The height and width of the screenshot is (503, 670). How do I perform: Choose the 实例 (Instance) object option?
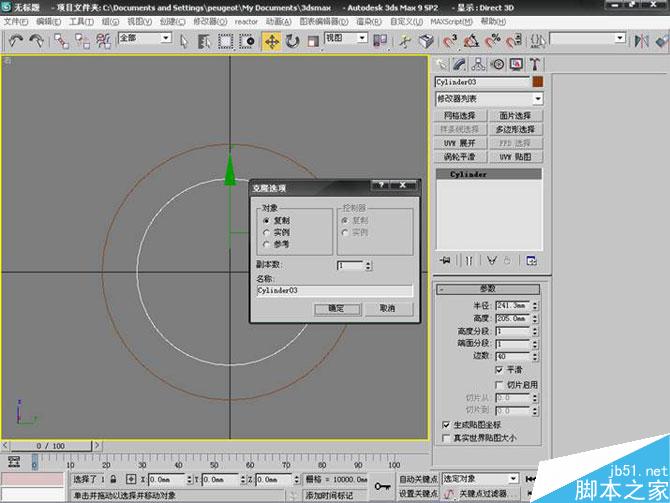[266, 232]
